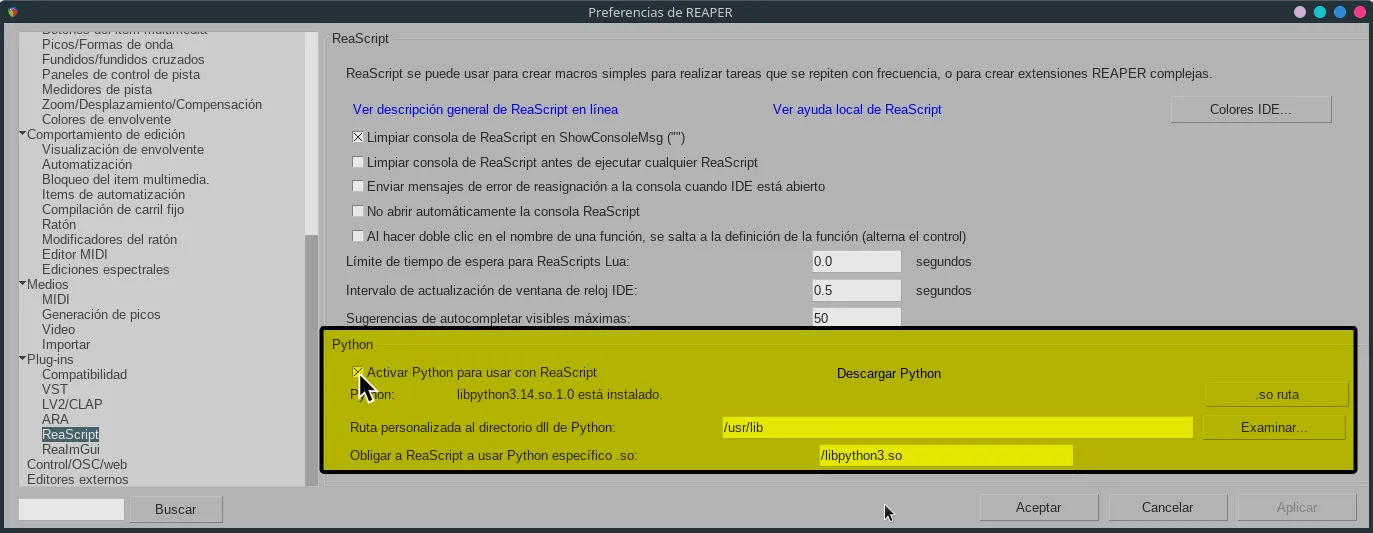Select the highlighted ReaScript tree item
The image size is (1373, 533).
click(70, 435)
